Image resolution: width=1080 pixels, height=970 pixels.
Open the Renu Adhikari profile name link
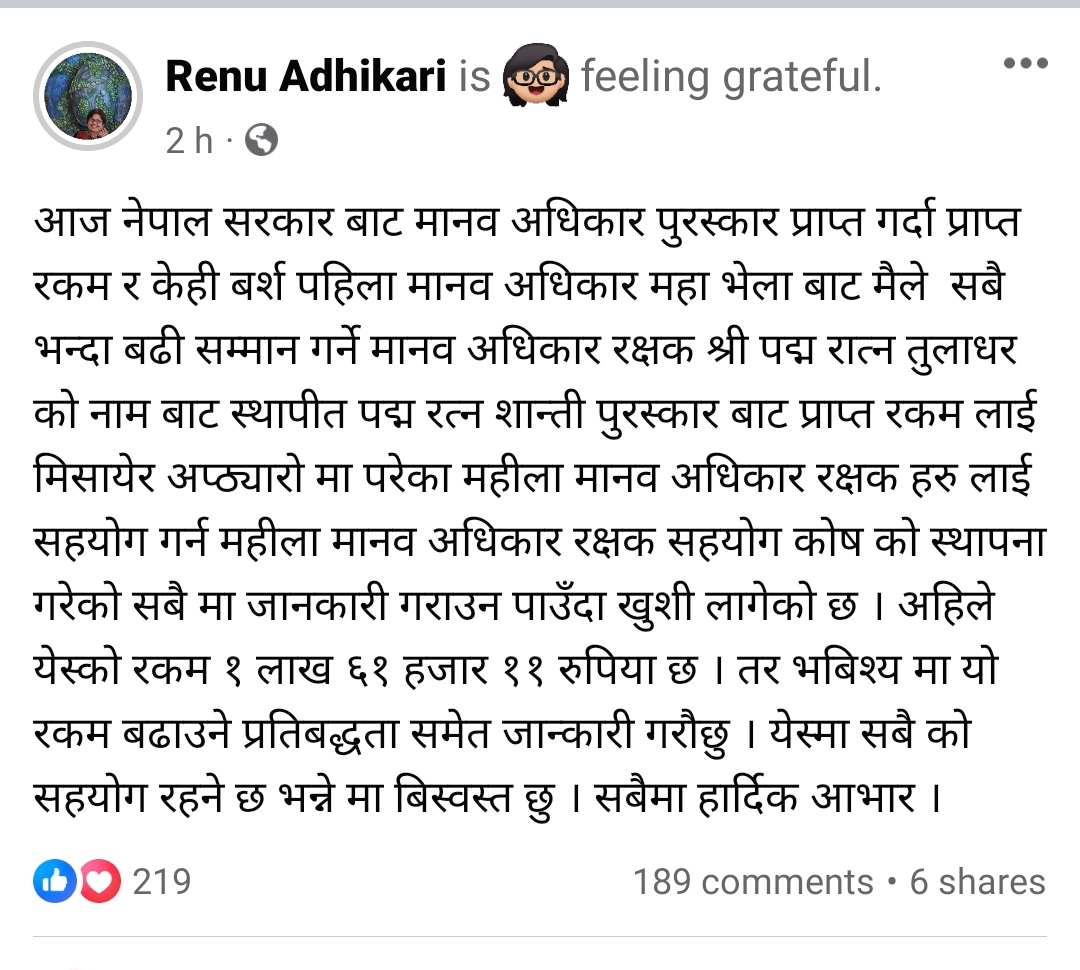306,75
